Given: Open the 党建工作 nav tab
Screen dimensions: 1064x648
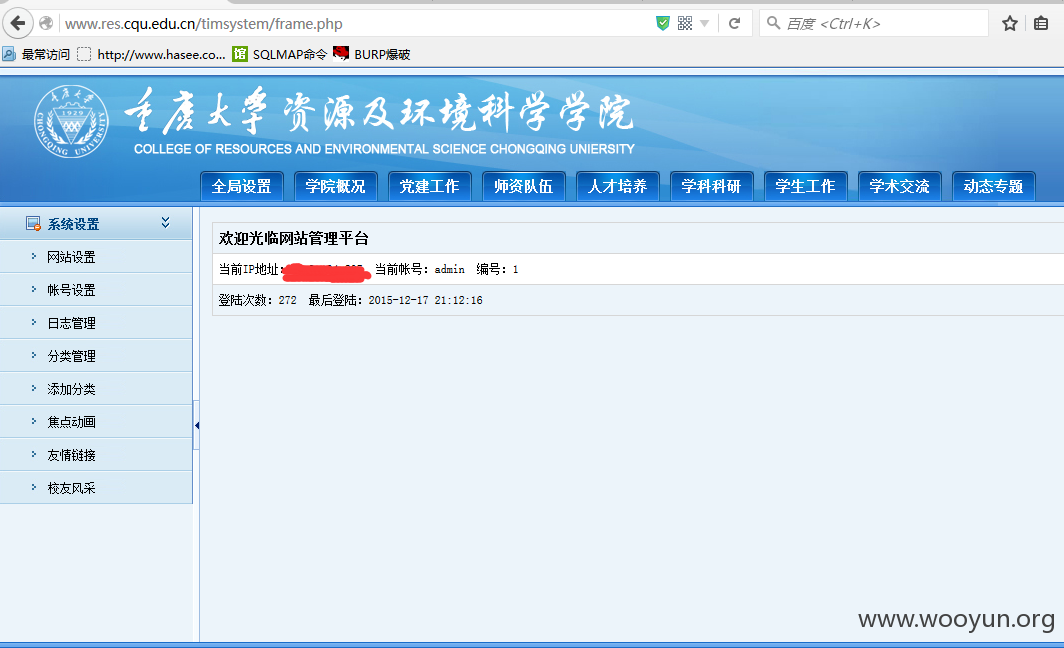Looking at the screenshot, I should point(430,186).
